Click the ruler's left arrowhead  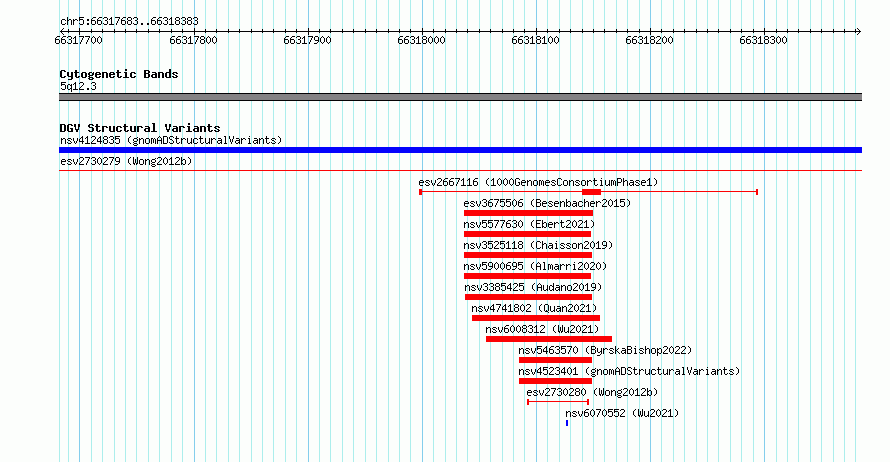click(x=62, y=31)
